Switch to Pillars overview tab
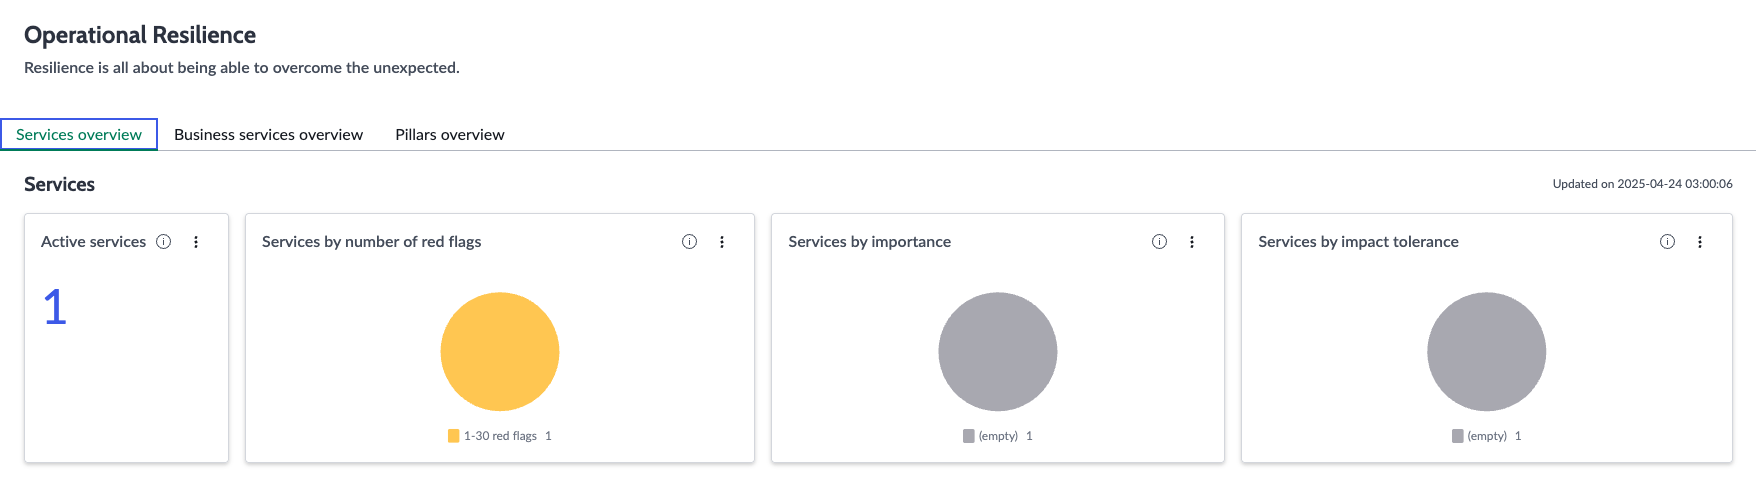The height and width of the screenshot is (480, 1756). pos(450,134)
